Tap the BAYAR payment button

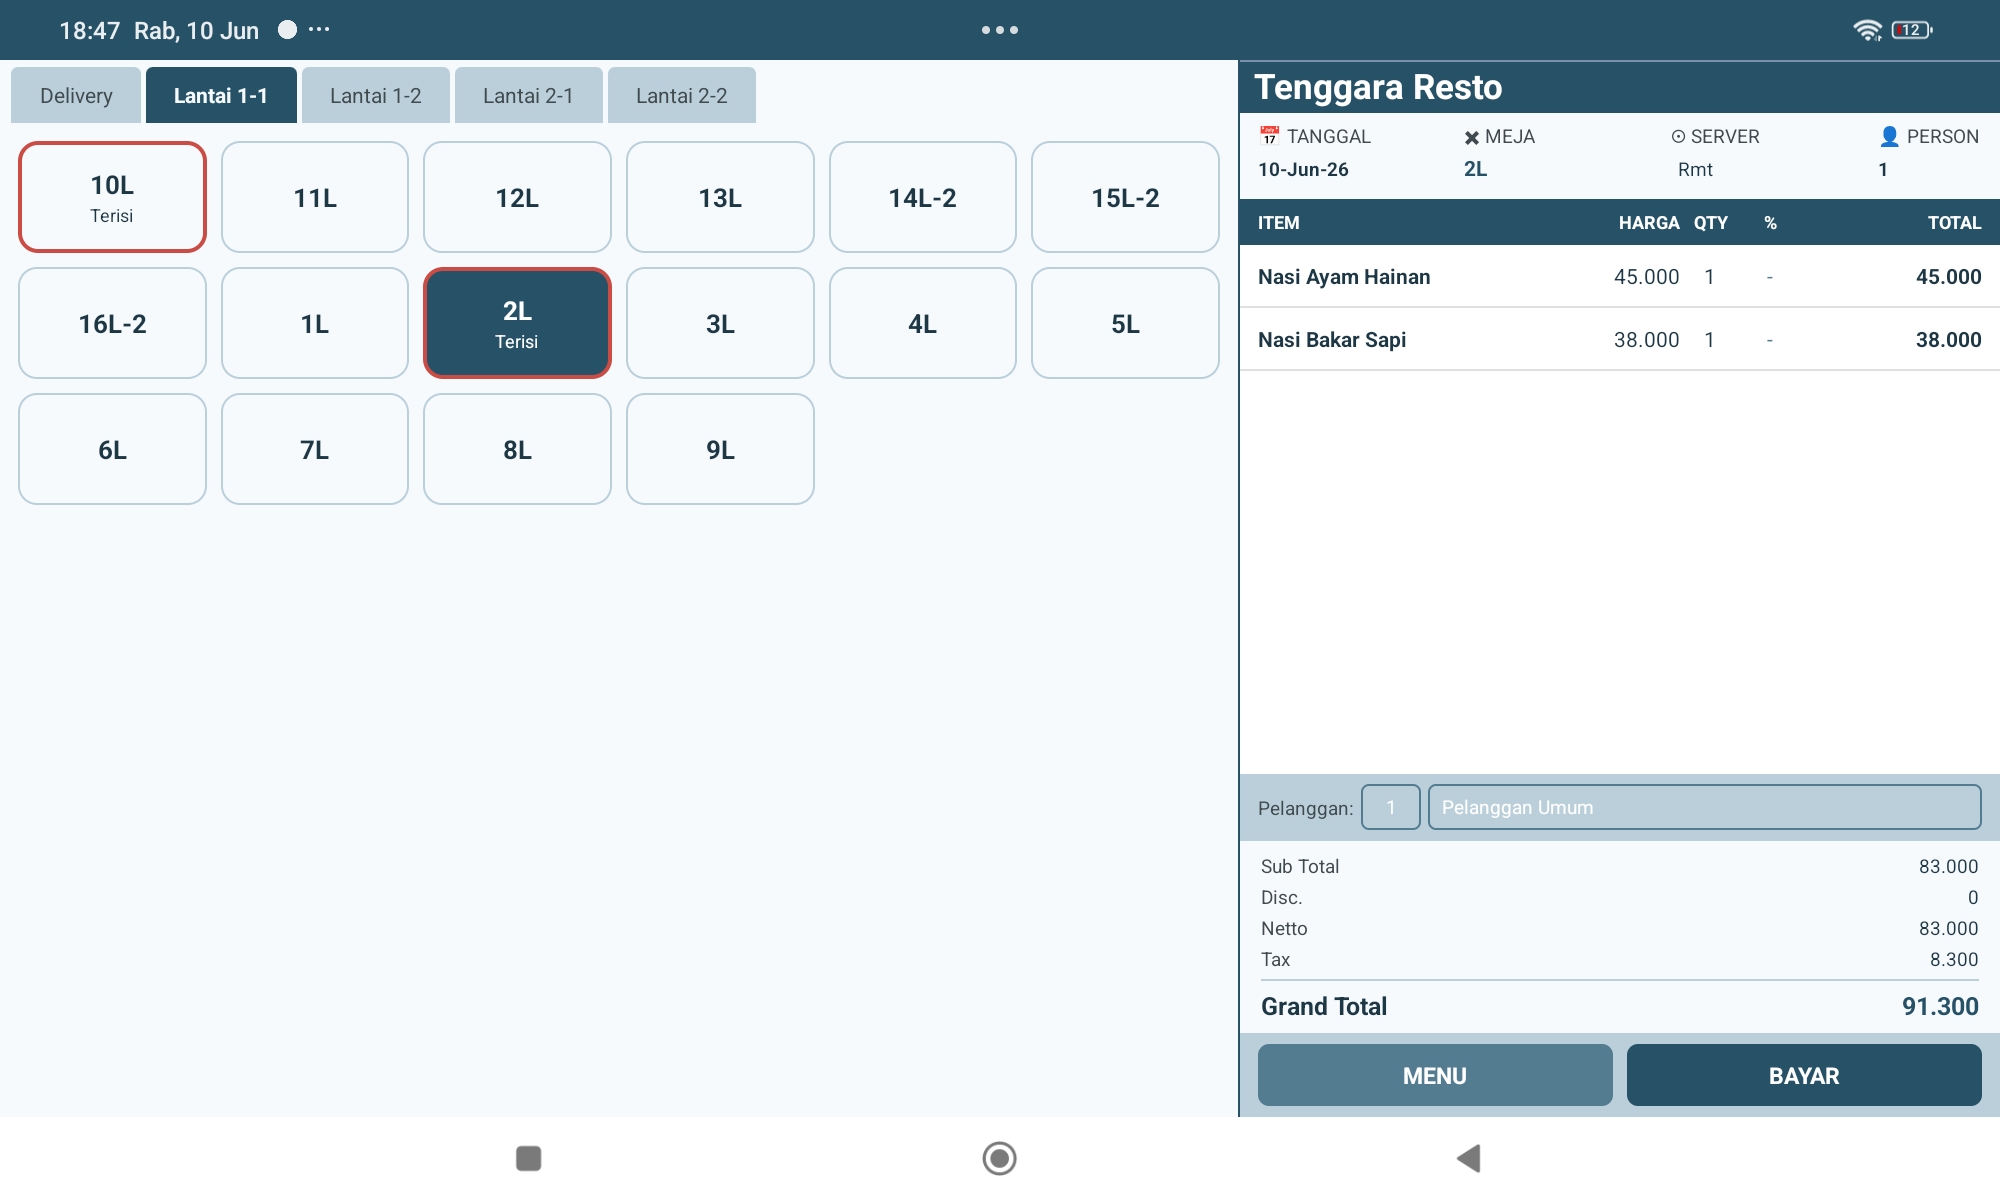1804,1075
